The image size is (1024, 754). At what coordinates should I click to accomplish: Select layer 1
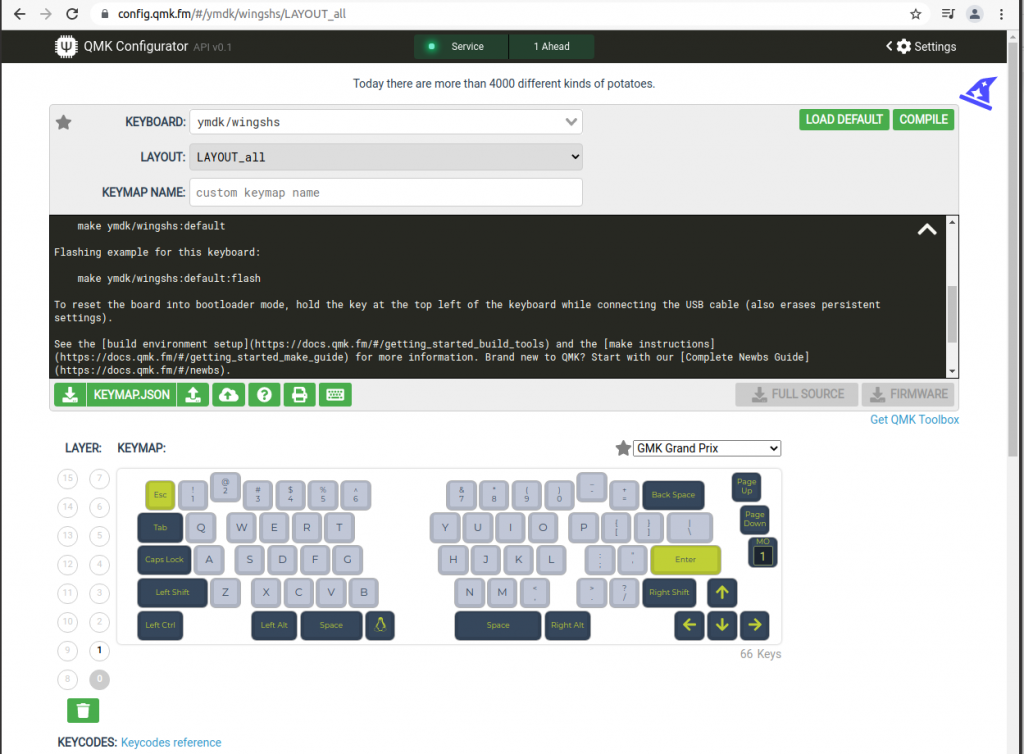click(99, 650)
